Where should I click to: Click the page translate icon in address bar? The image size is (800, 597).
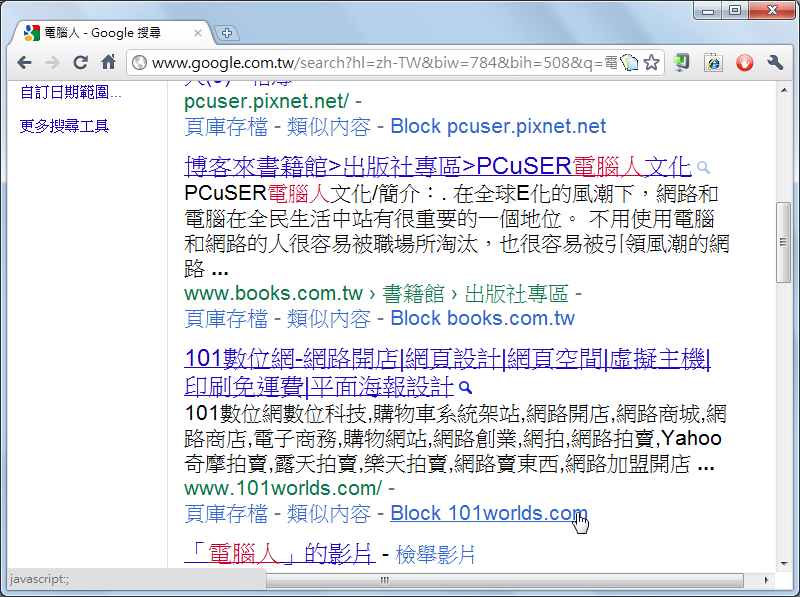point(629,63)
